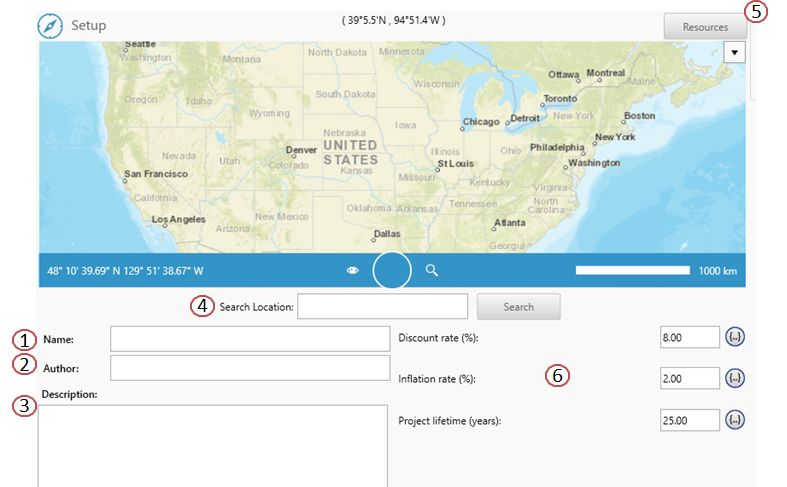Click inside the Description text area
Screen dimensions: 787x487
tap(212, 445)
